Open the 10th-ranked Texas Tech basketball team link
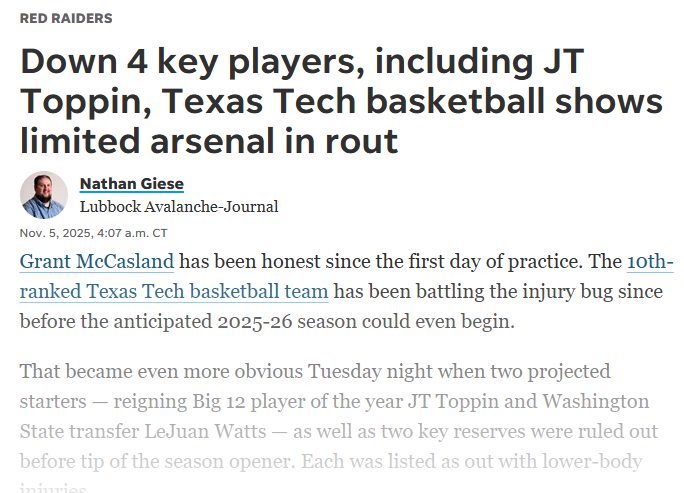This screenshot has height=493, width=684. pyautogui.click(x=175, y=292)
